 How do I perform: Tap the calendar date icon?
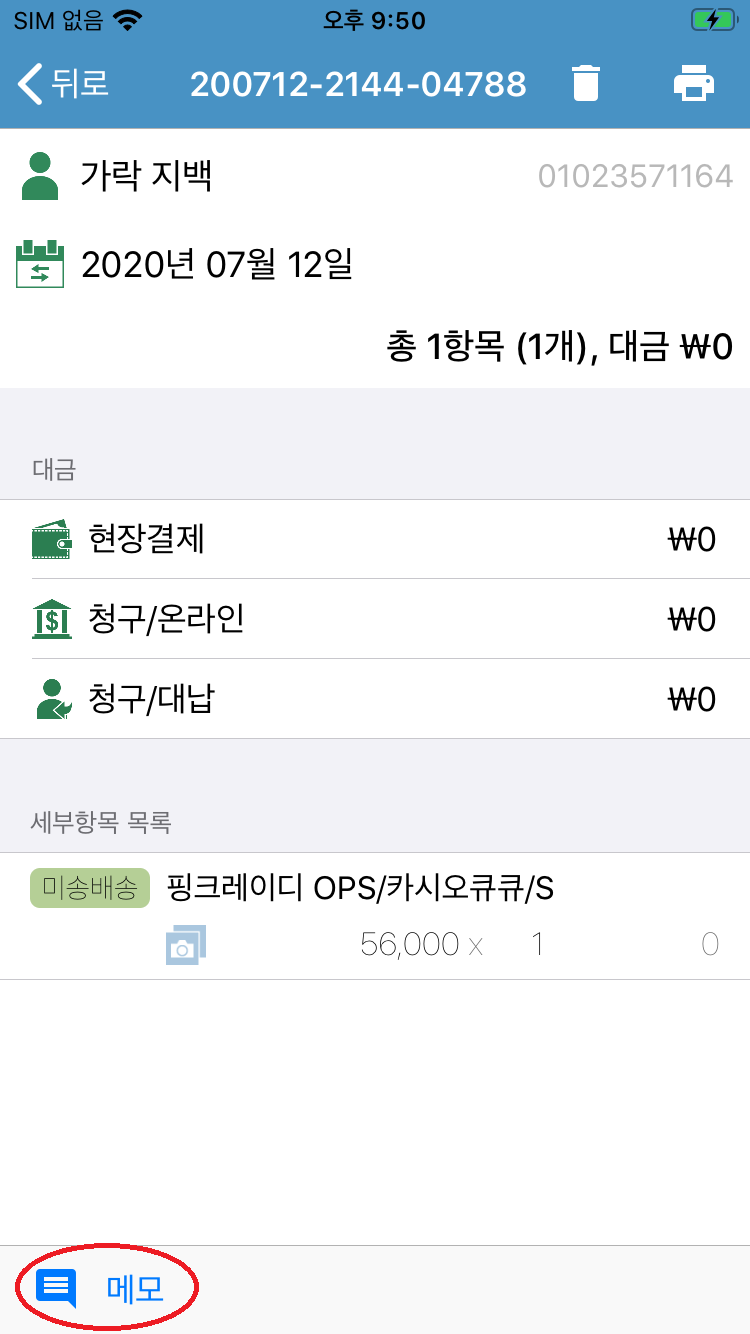coord(40,265)
